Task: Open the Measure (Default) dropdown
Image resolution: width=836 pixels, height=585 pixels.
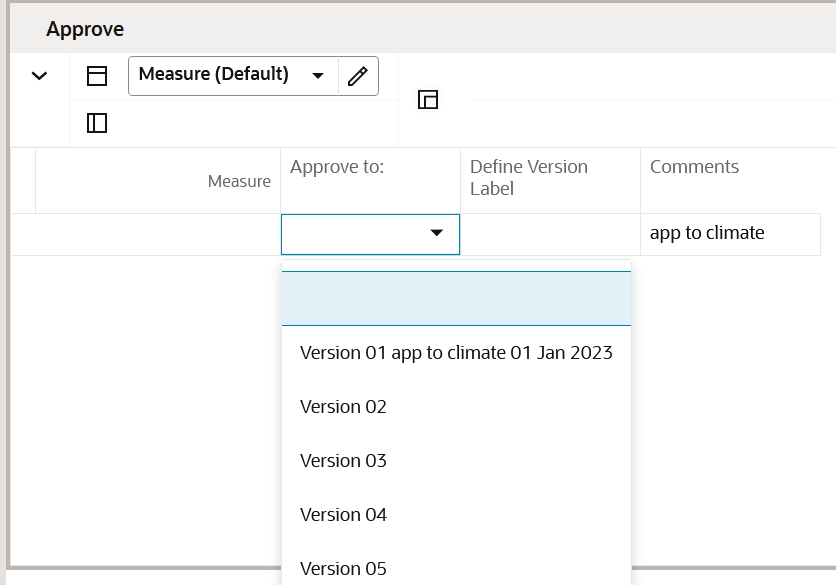Action: [x=233, y=76]
